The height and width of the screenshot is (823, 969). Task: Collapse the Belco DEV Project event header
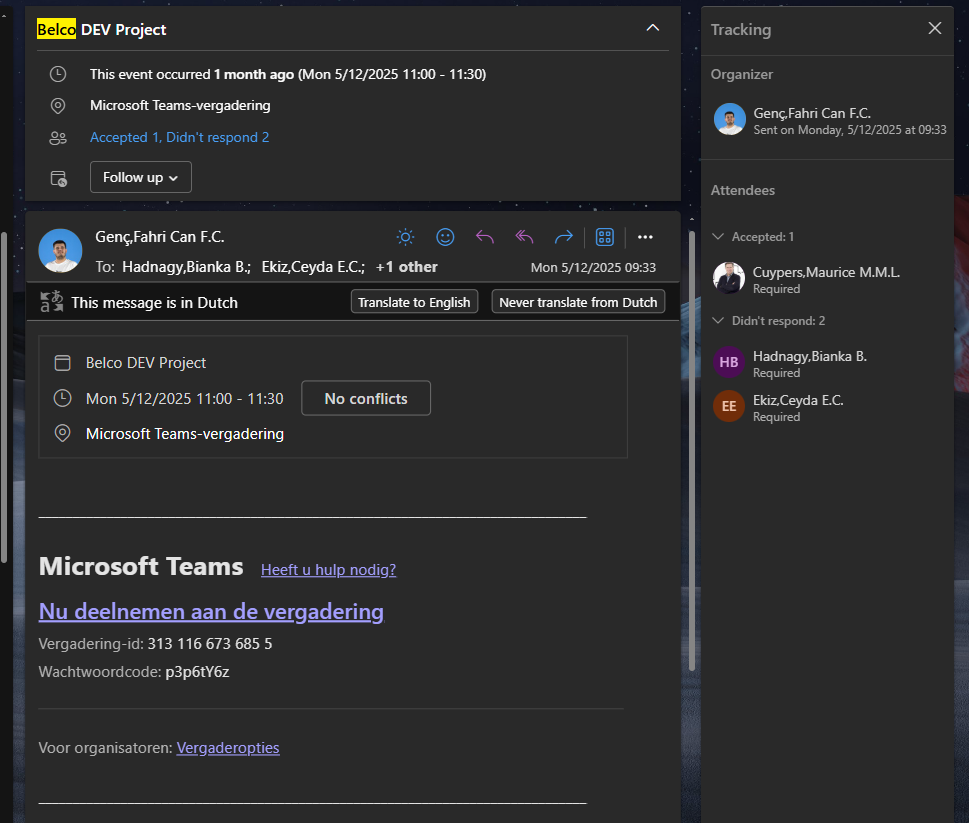pyautogui.click(x=652, y=28)
